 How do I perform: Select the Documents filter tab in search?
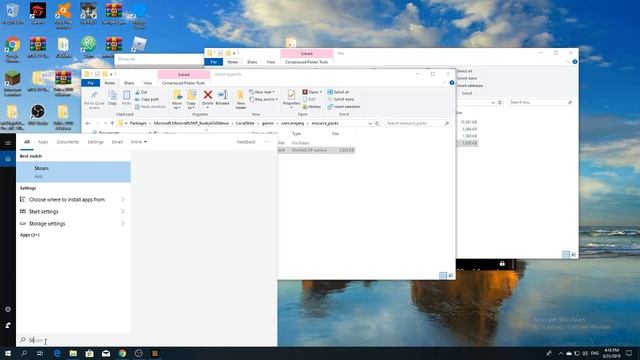click(x=68, y=142)
